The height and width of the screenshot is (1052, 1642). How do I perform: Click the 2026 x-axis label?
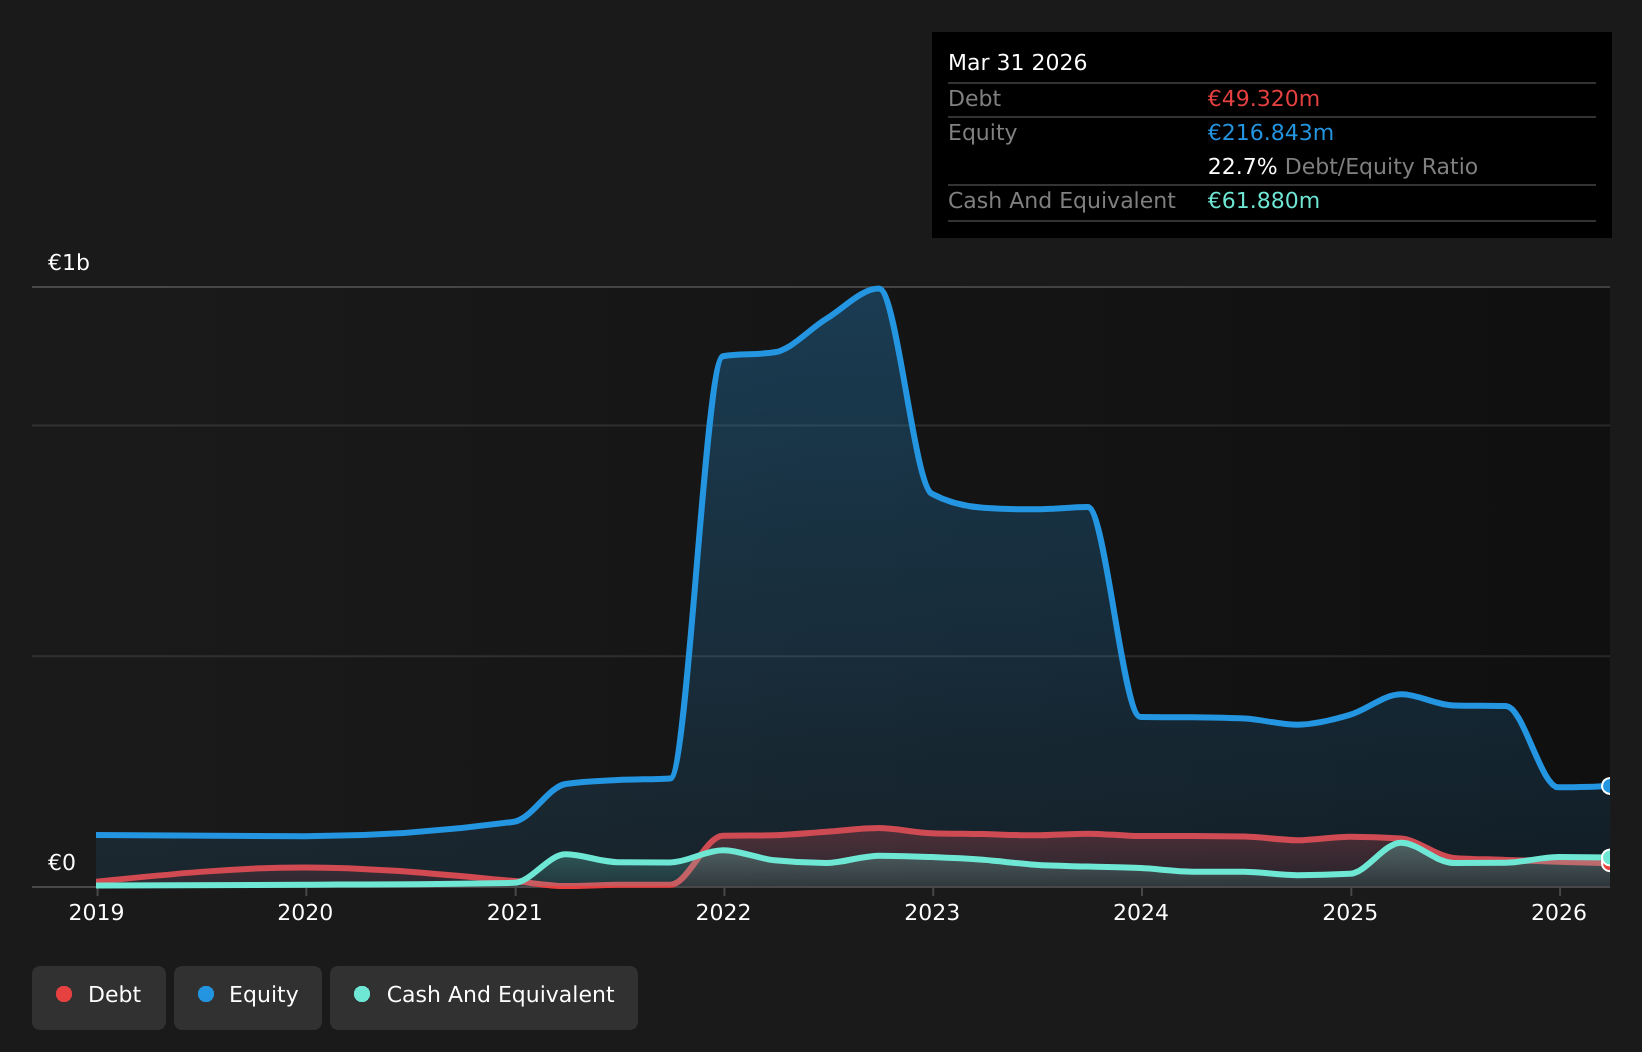pyautogui.click(x=1559, y=913)
